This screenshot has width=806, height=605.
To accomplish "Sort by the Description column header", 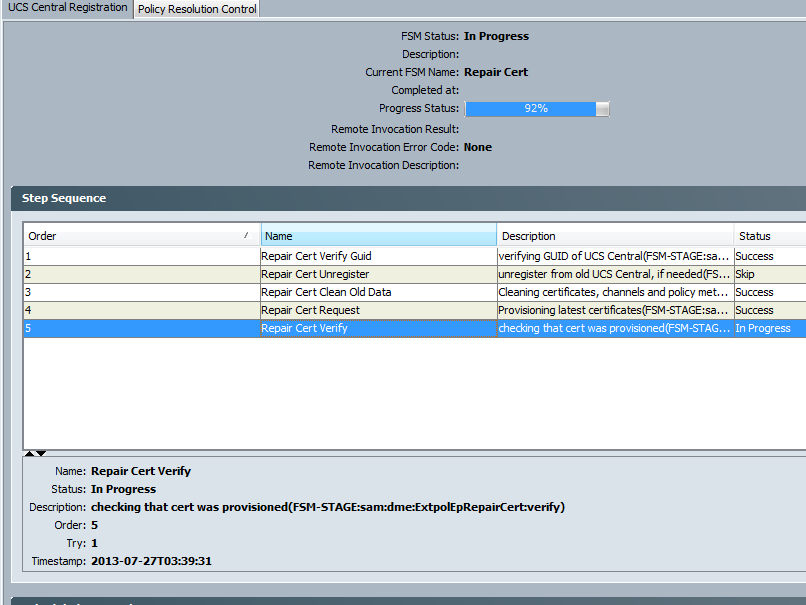I will pos(615,236).
